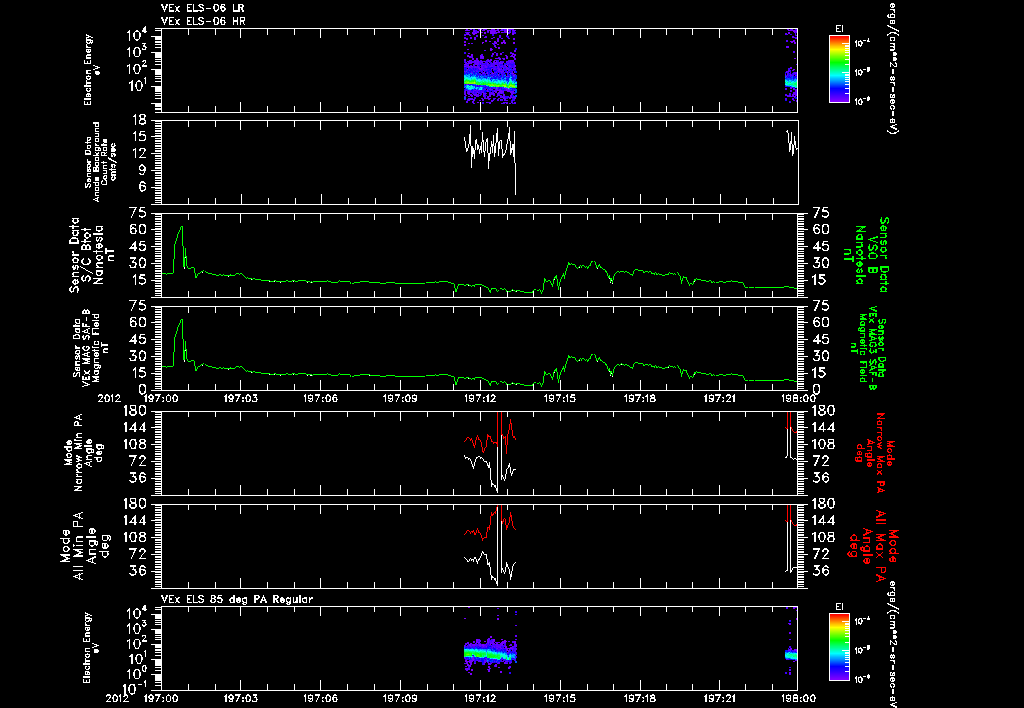Viewport: 1024px width, 708px height.
Task: Click the red 'All Max PA Angle' label
Action: point(873,545)
